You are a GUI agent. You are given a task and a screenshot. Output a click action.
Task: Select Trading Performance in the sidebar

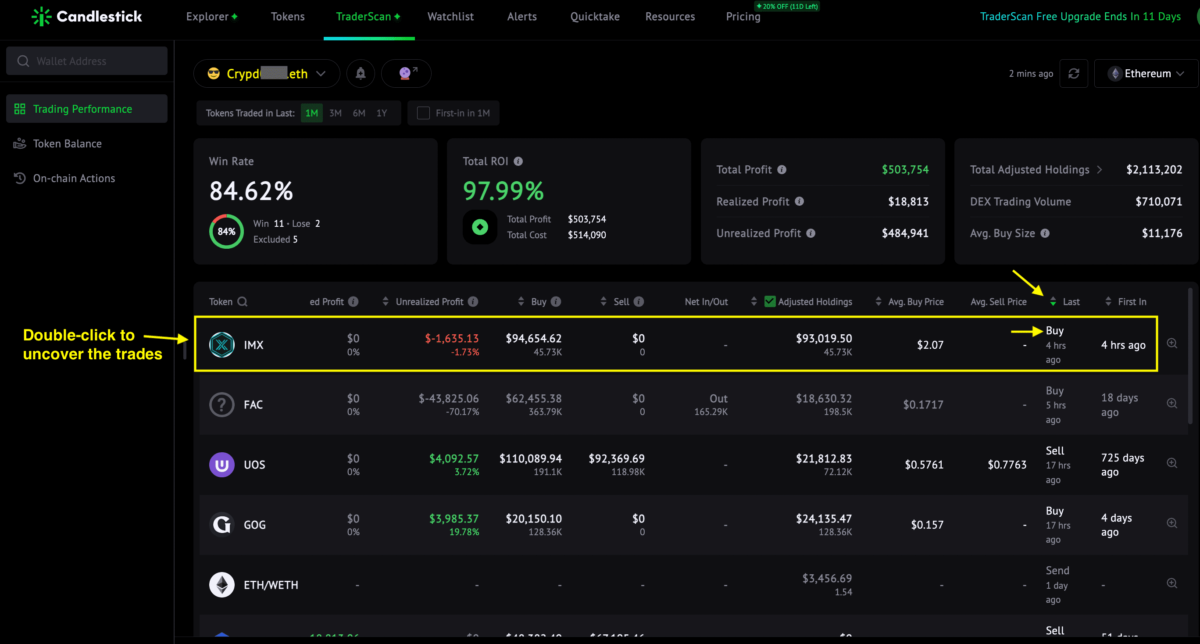point(87,109)
